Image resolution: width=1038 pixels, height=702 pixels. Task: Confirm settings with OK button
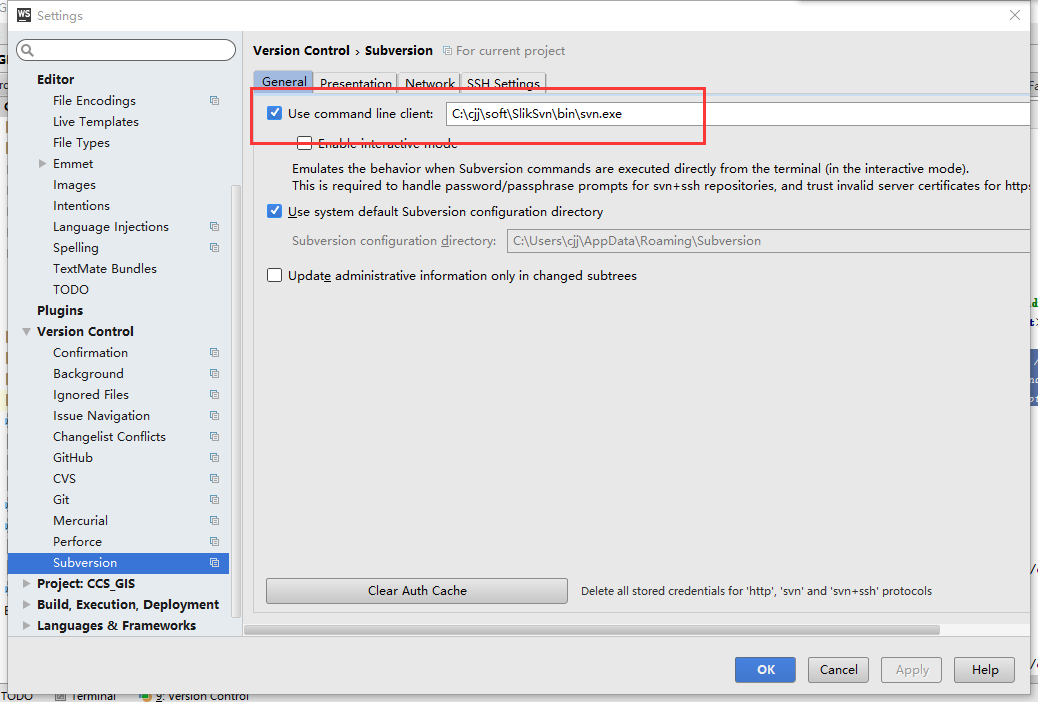tap(765, 670)
